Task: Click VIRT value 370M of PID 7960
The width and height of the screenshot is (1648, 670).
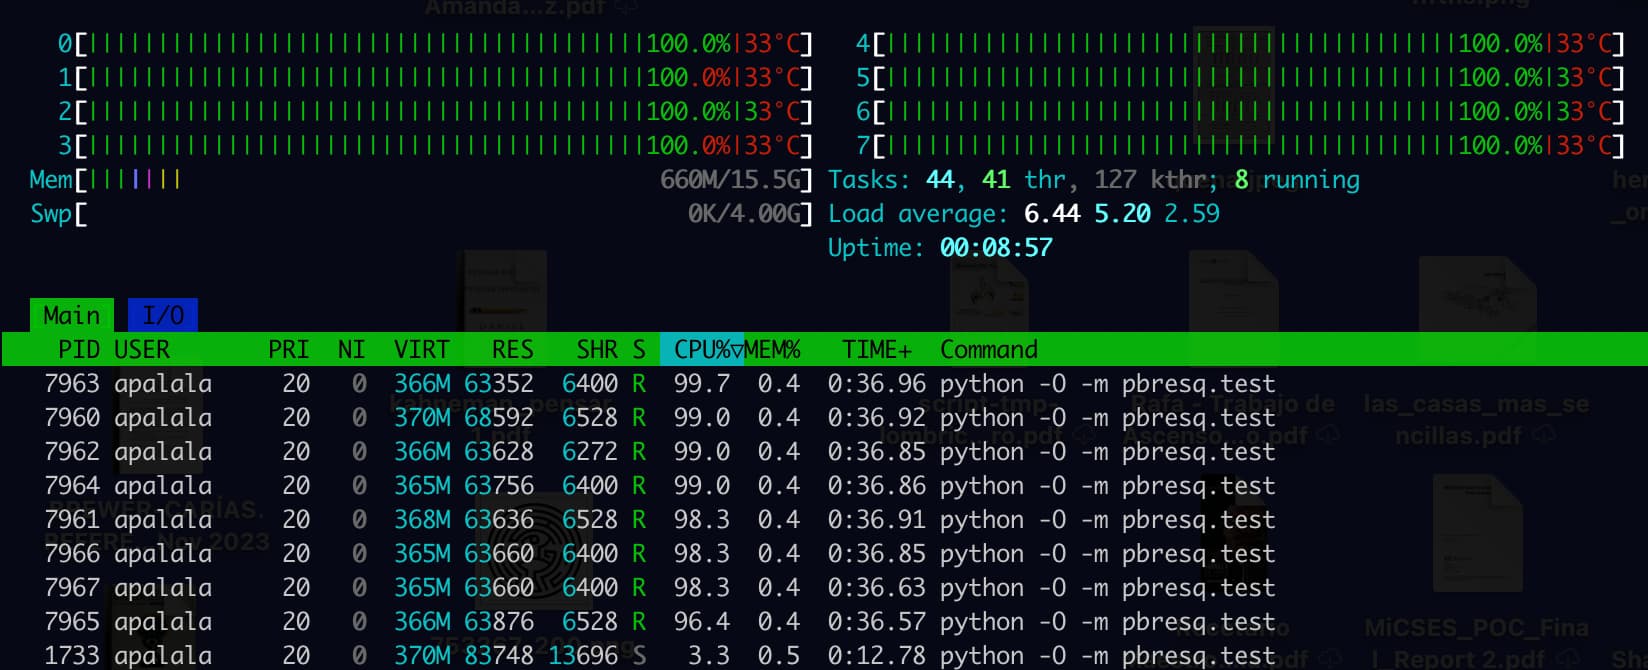Action: tap(422, 417)
